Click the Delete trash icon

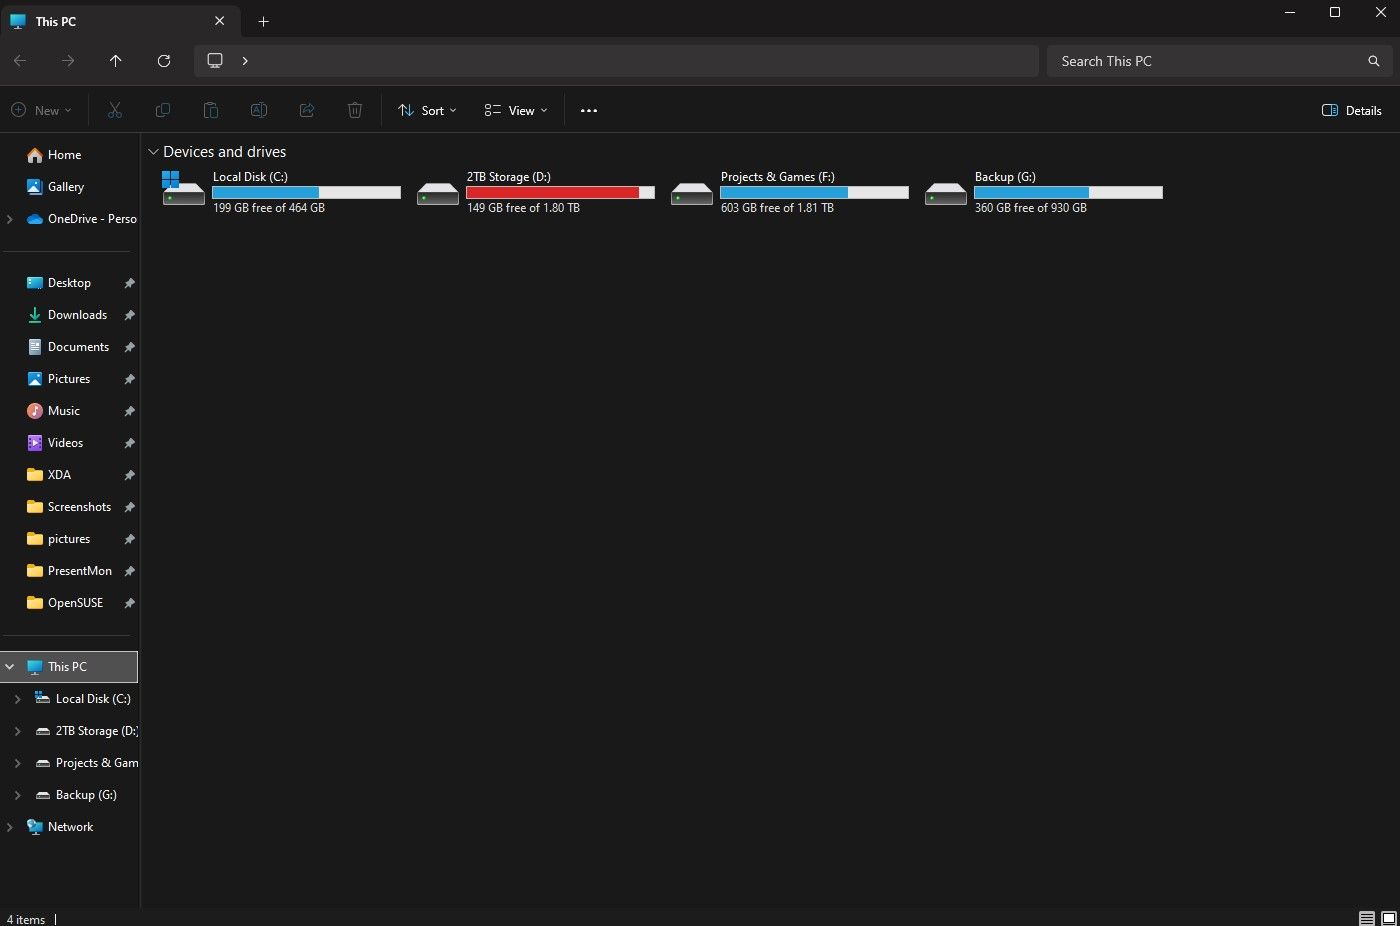(x=355, y=110)
